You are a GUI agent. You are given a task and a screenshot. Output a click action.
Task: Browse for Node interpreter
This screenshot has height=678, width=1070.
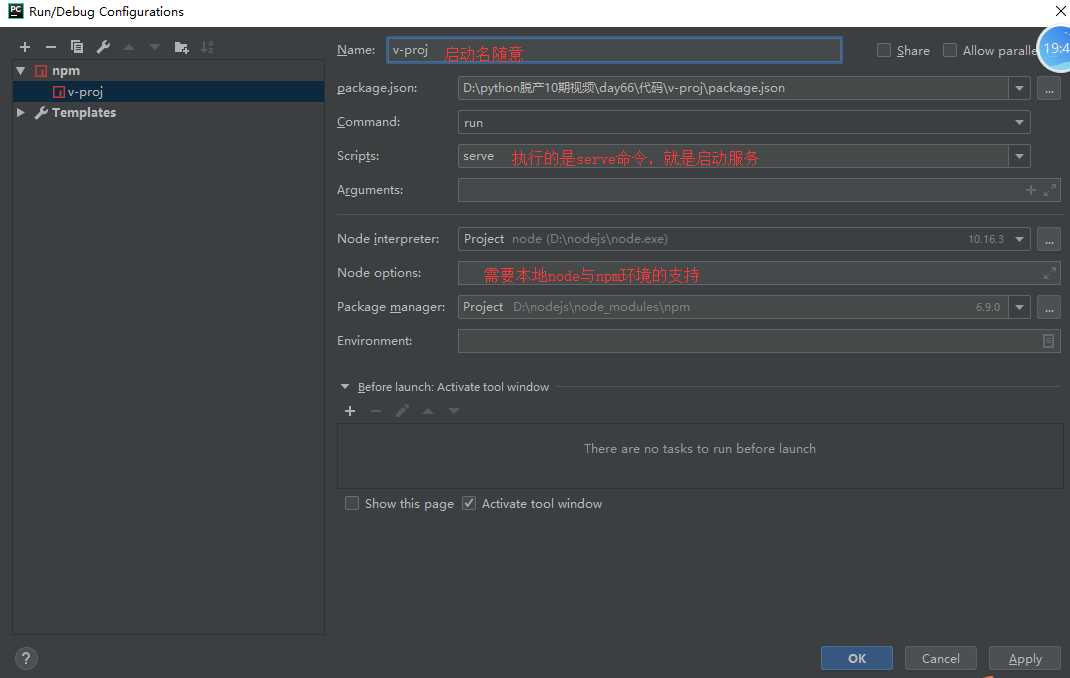(x=1049, y=239)
